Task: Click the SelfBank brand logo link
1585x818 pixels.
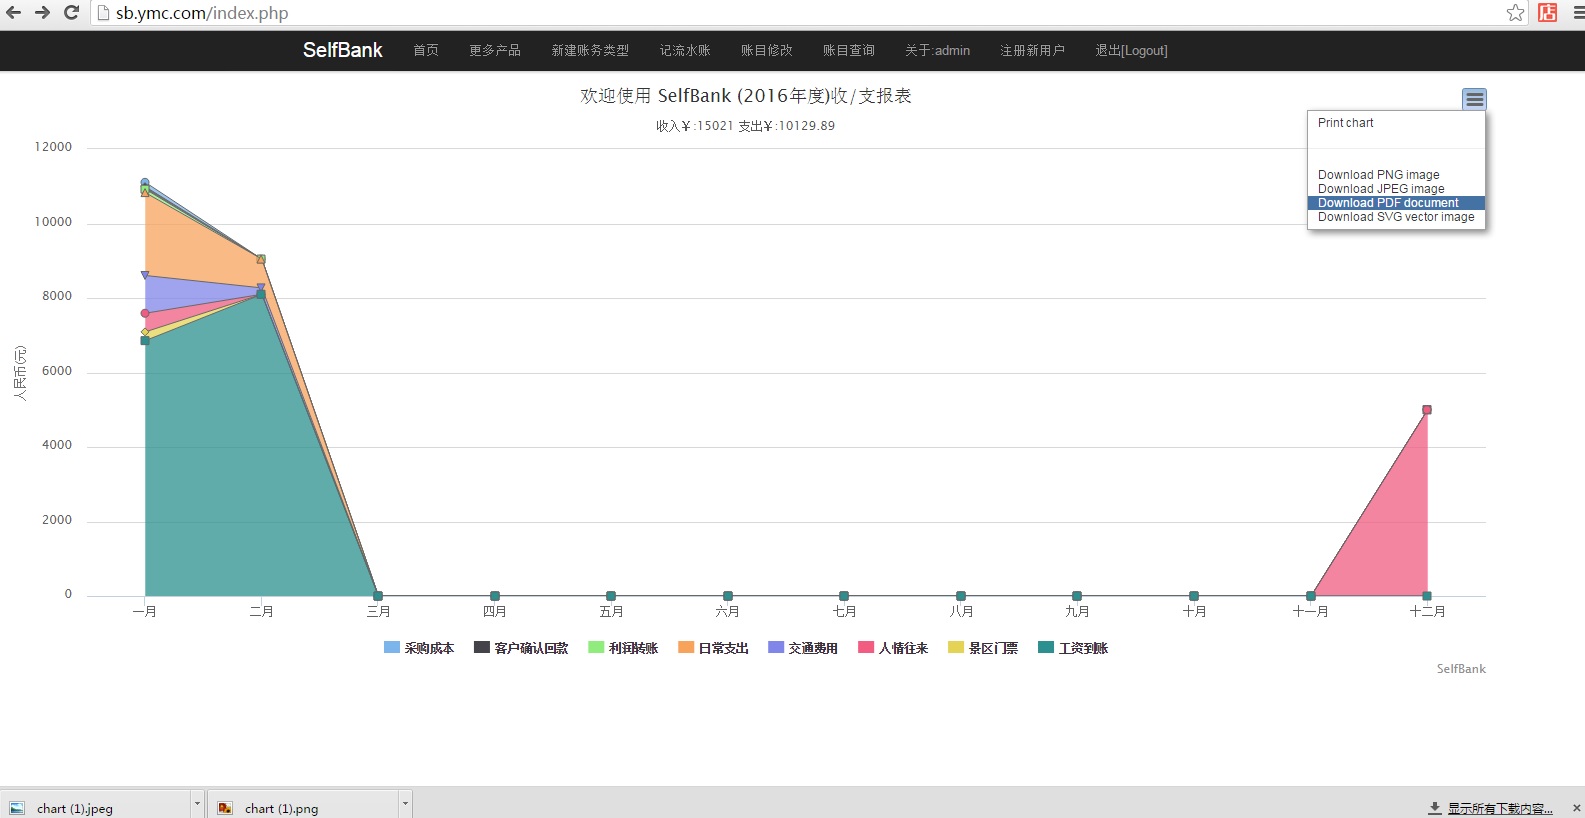Action: click(343, 50)
